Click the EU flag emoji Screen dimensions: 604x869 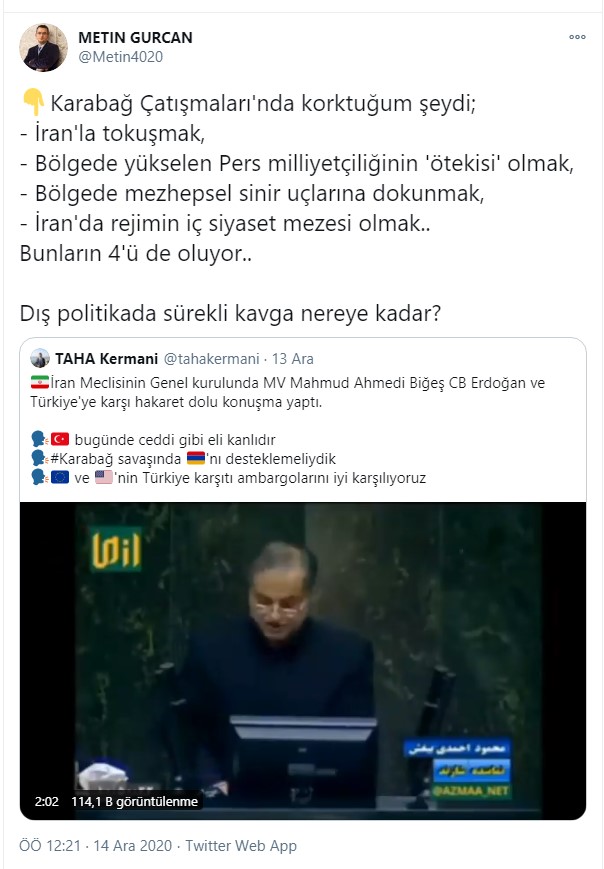pyautogui.click(x=60, y=477)
